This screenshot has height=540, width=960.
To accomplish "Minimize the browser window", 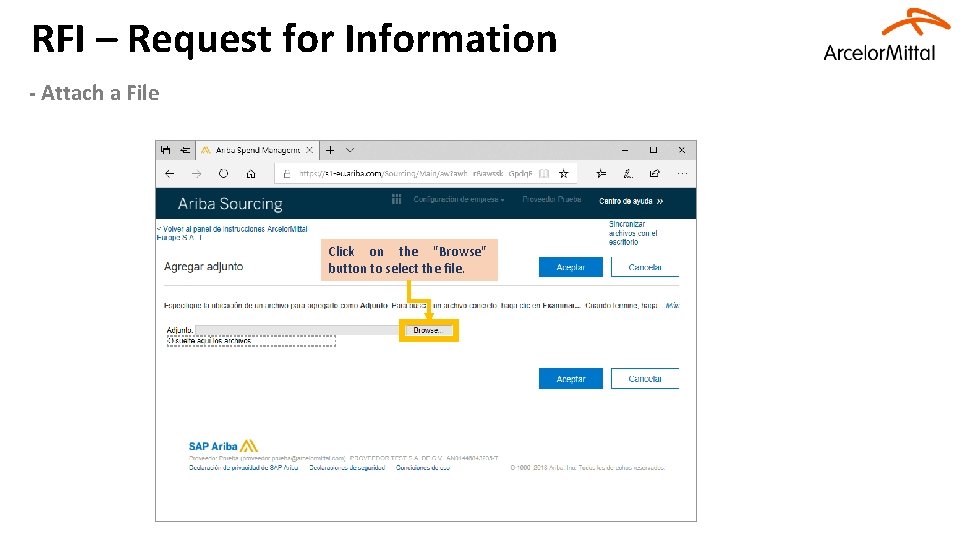I will [x=625, y=150].
